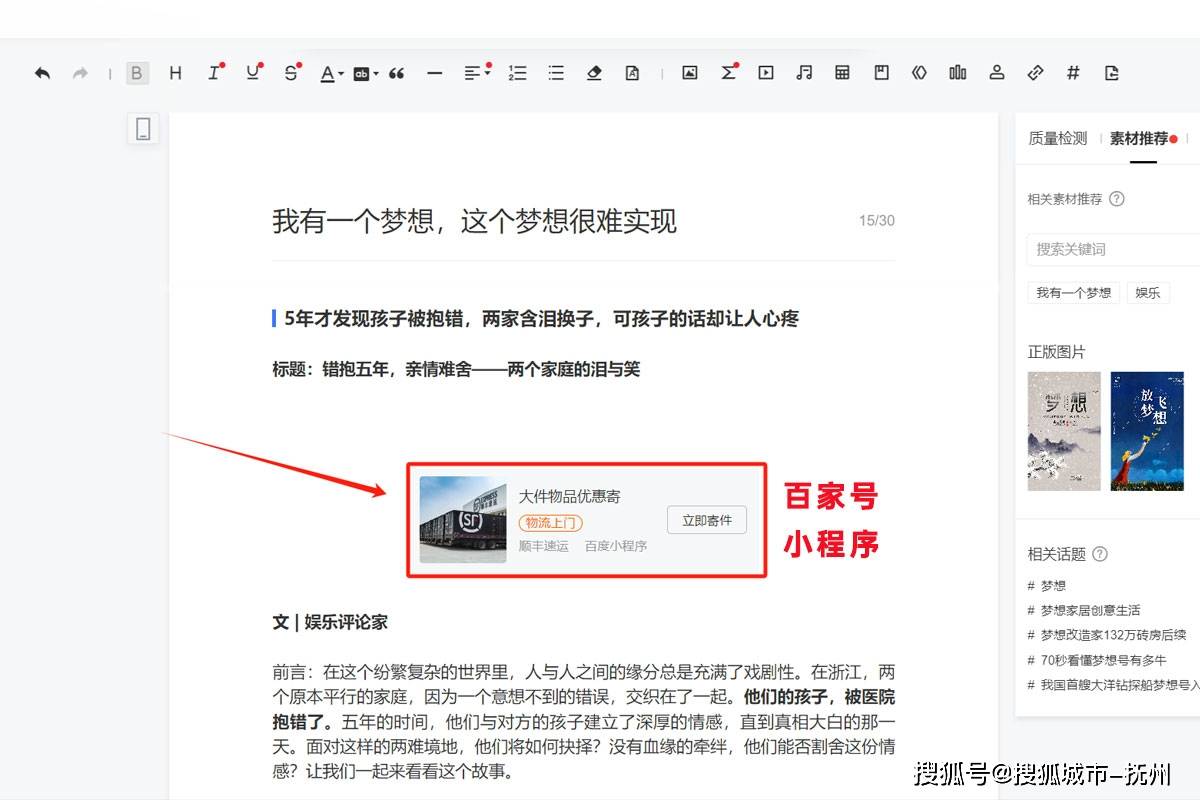Select the topic 梦想改造家132万砖房后续

tap(1107, 635)
